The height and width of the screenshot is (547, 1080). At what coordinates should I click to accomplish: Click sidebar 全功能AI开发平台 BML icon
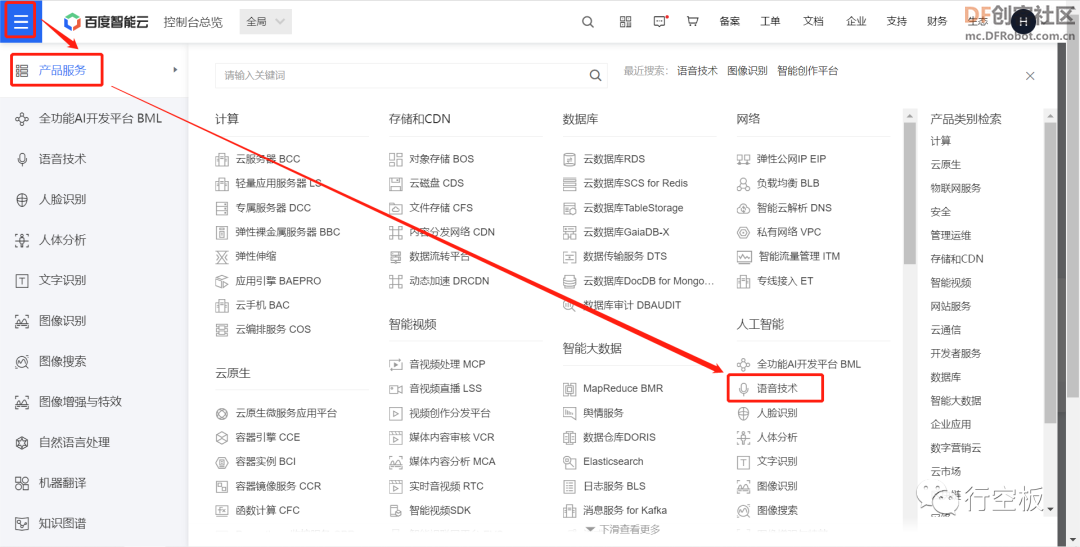pyautogui.click(x=22, y=118)
